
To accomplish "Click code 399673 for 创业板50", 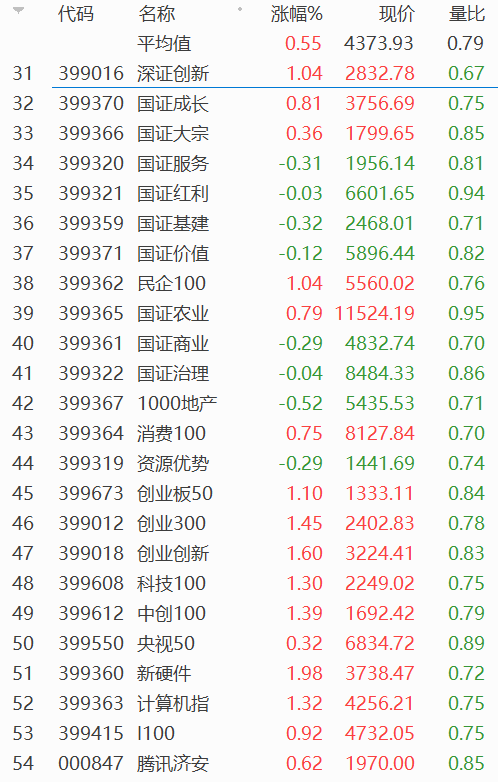I will pos(91,493).
